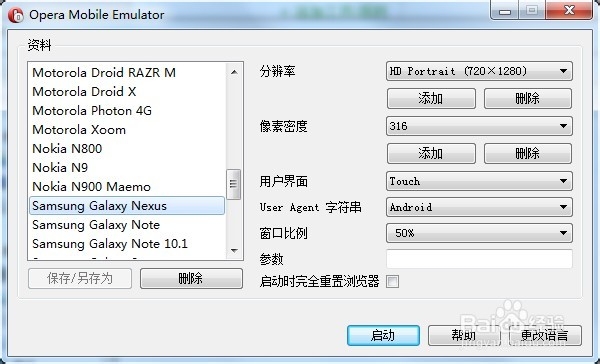The image size is (600, 364).
Task: Select Motorola Droid X profile
Action: click(x=127, y=91)
